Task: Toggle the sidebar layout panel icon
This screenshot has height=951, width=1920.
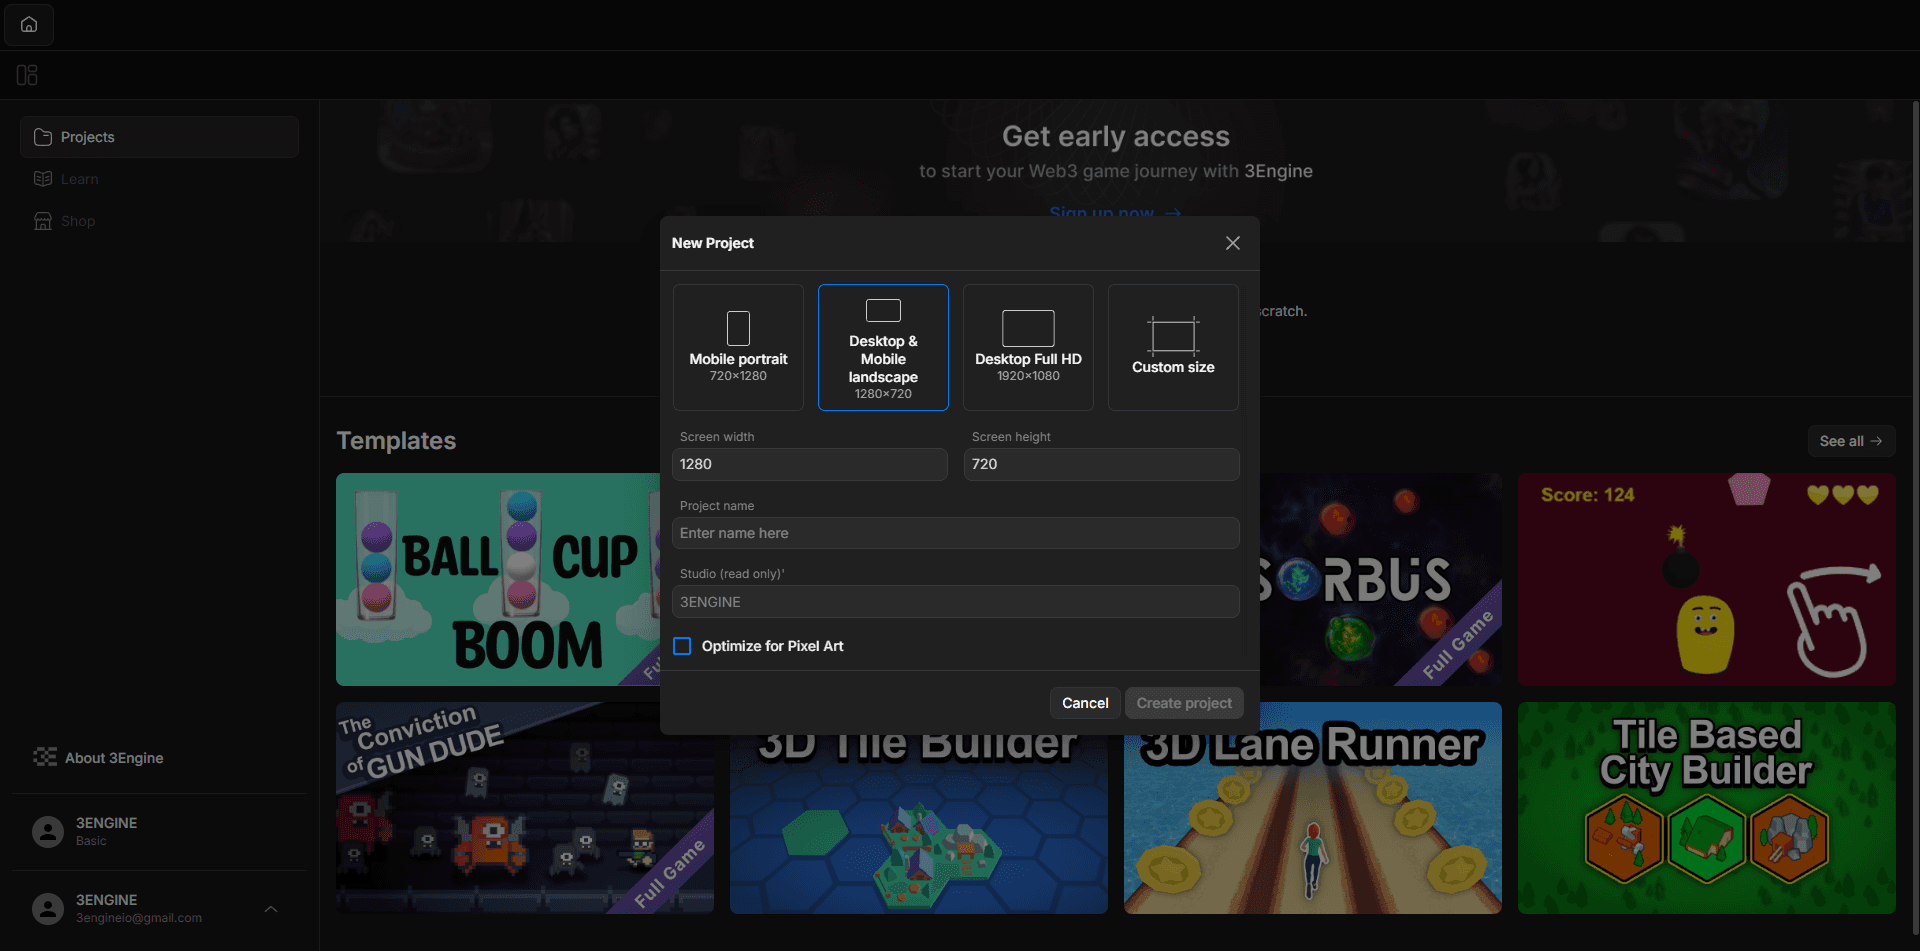Action: (27, 75)
